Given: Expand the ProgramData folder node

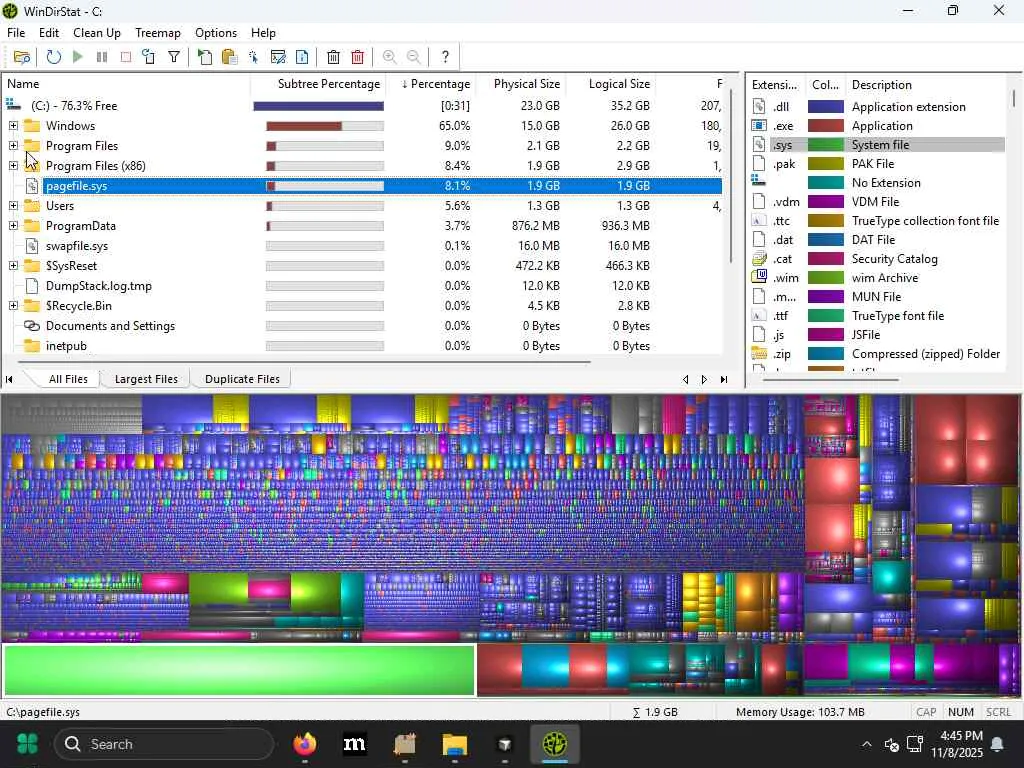Looking at the screenshot, I should [x=13, y=226].
